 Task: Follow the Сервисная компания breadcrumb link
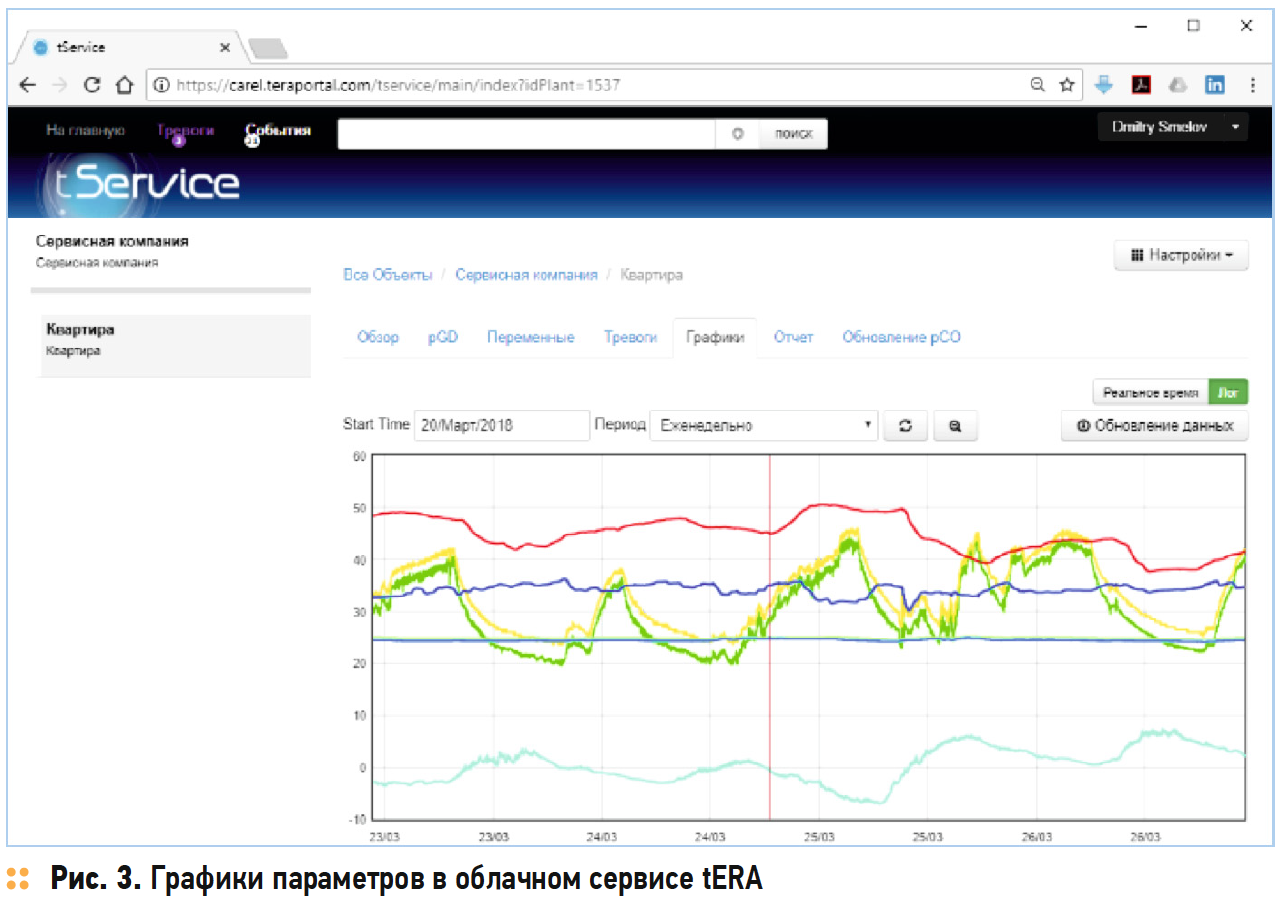[x=526, y=274]
